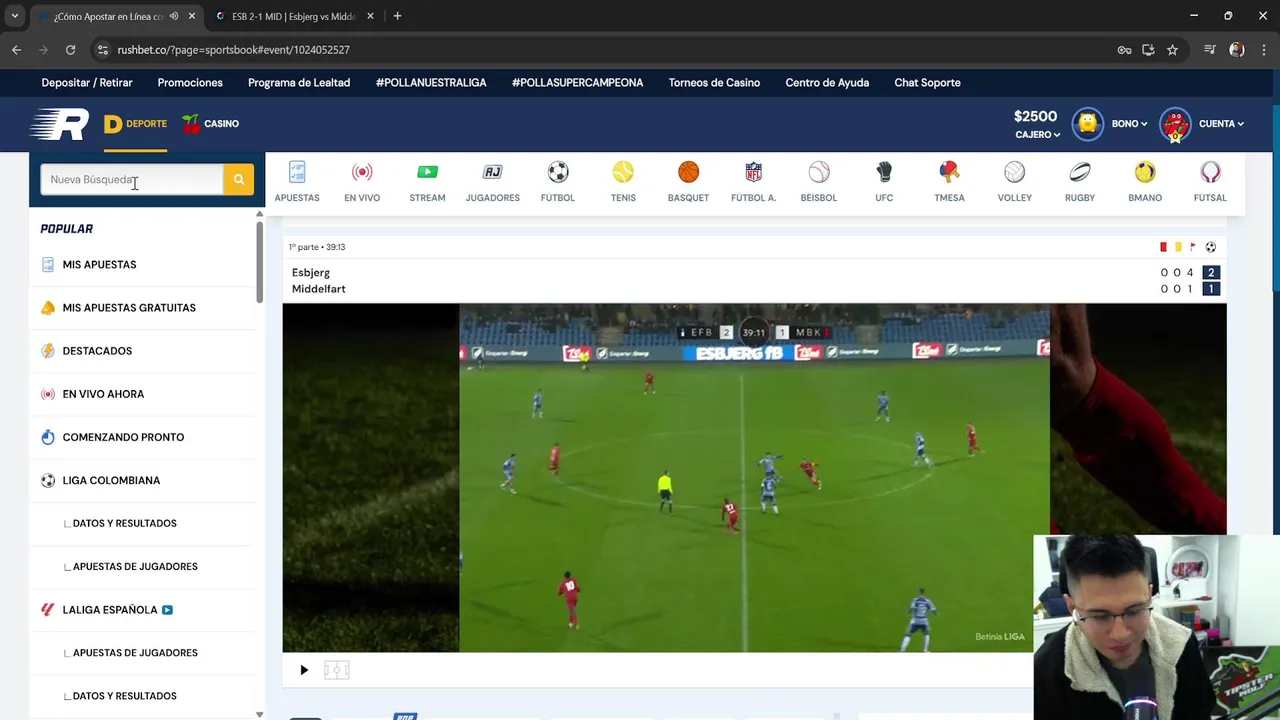Expand the Cajero dropdown

click(1038, 135)
